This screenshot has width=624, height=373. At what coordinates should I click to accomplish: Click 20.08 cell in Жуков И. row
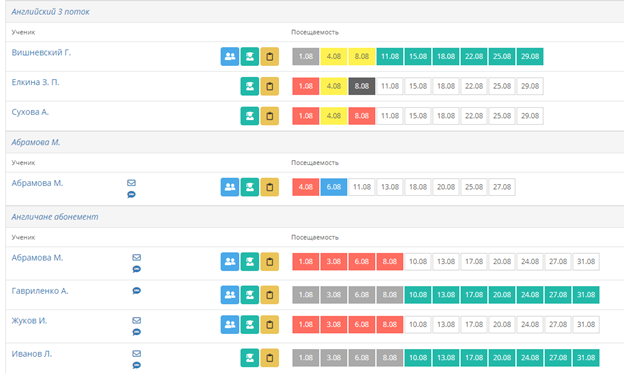pyautogui.click(x=502, y=324)
